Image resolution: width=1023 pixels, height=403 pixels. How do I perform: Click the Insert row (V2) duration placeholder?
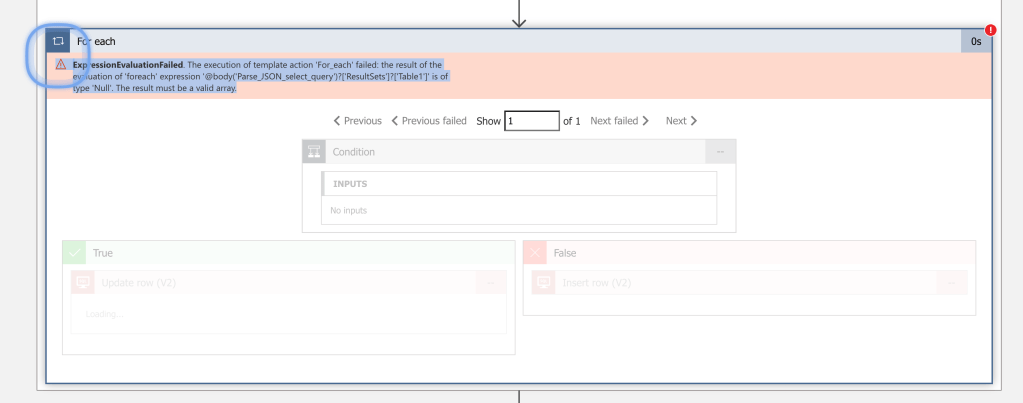[x=952, y=283]
